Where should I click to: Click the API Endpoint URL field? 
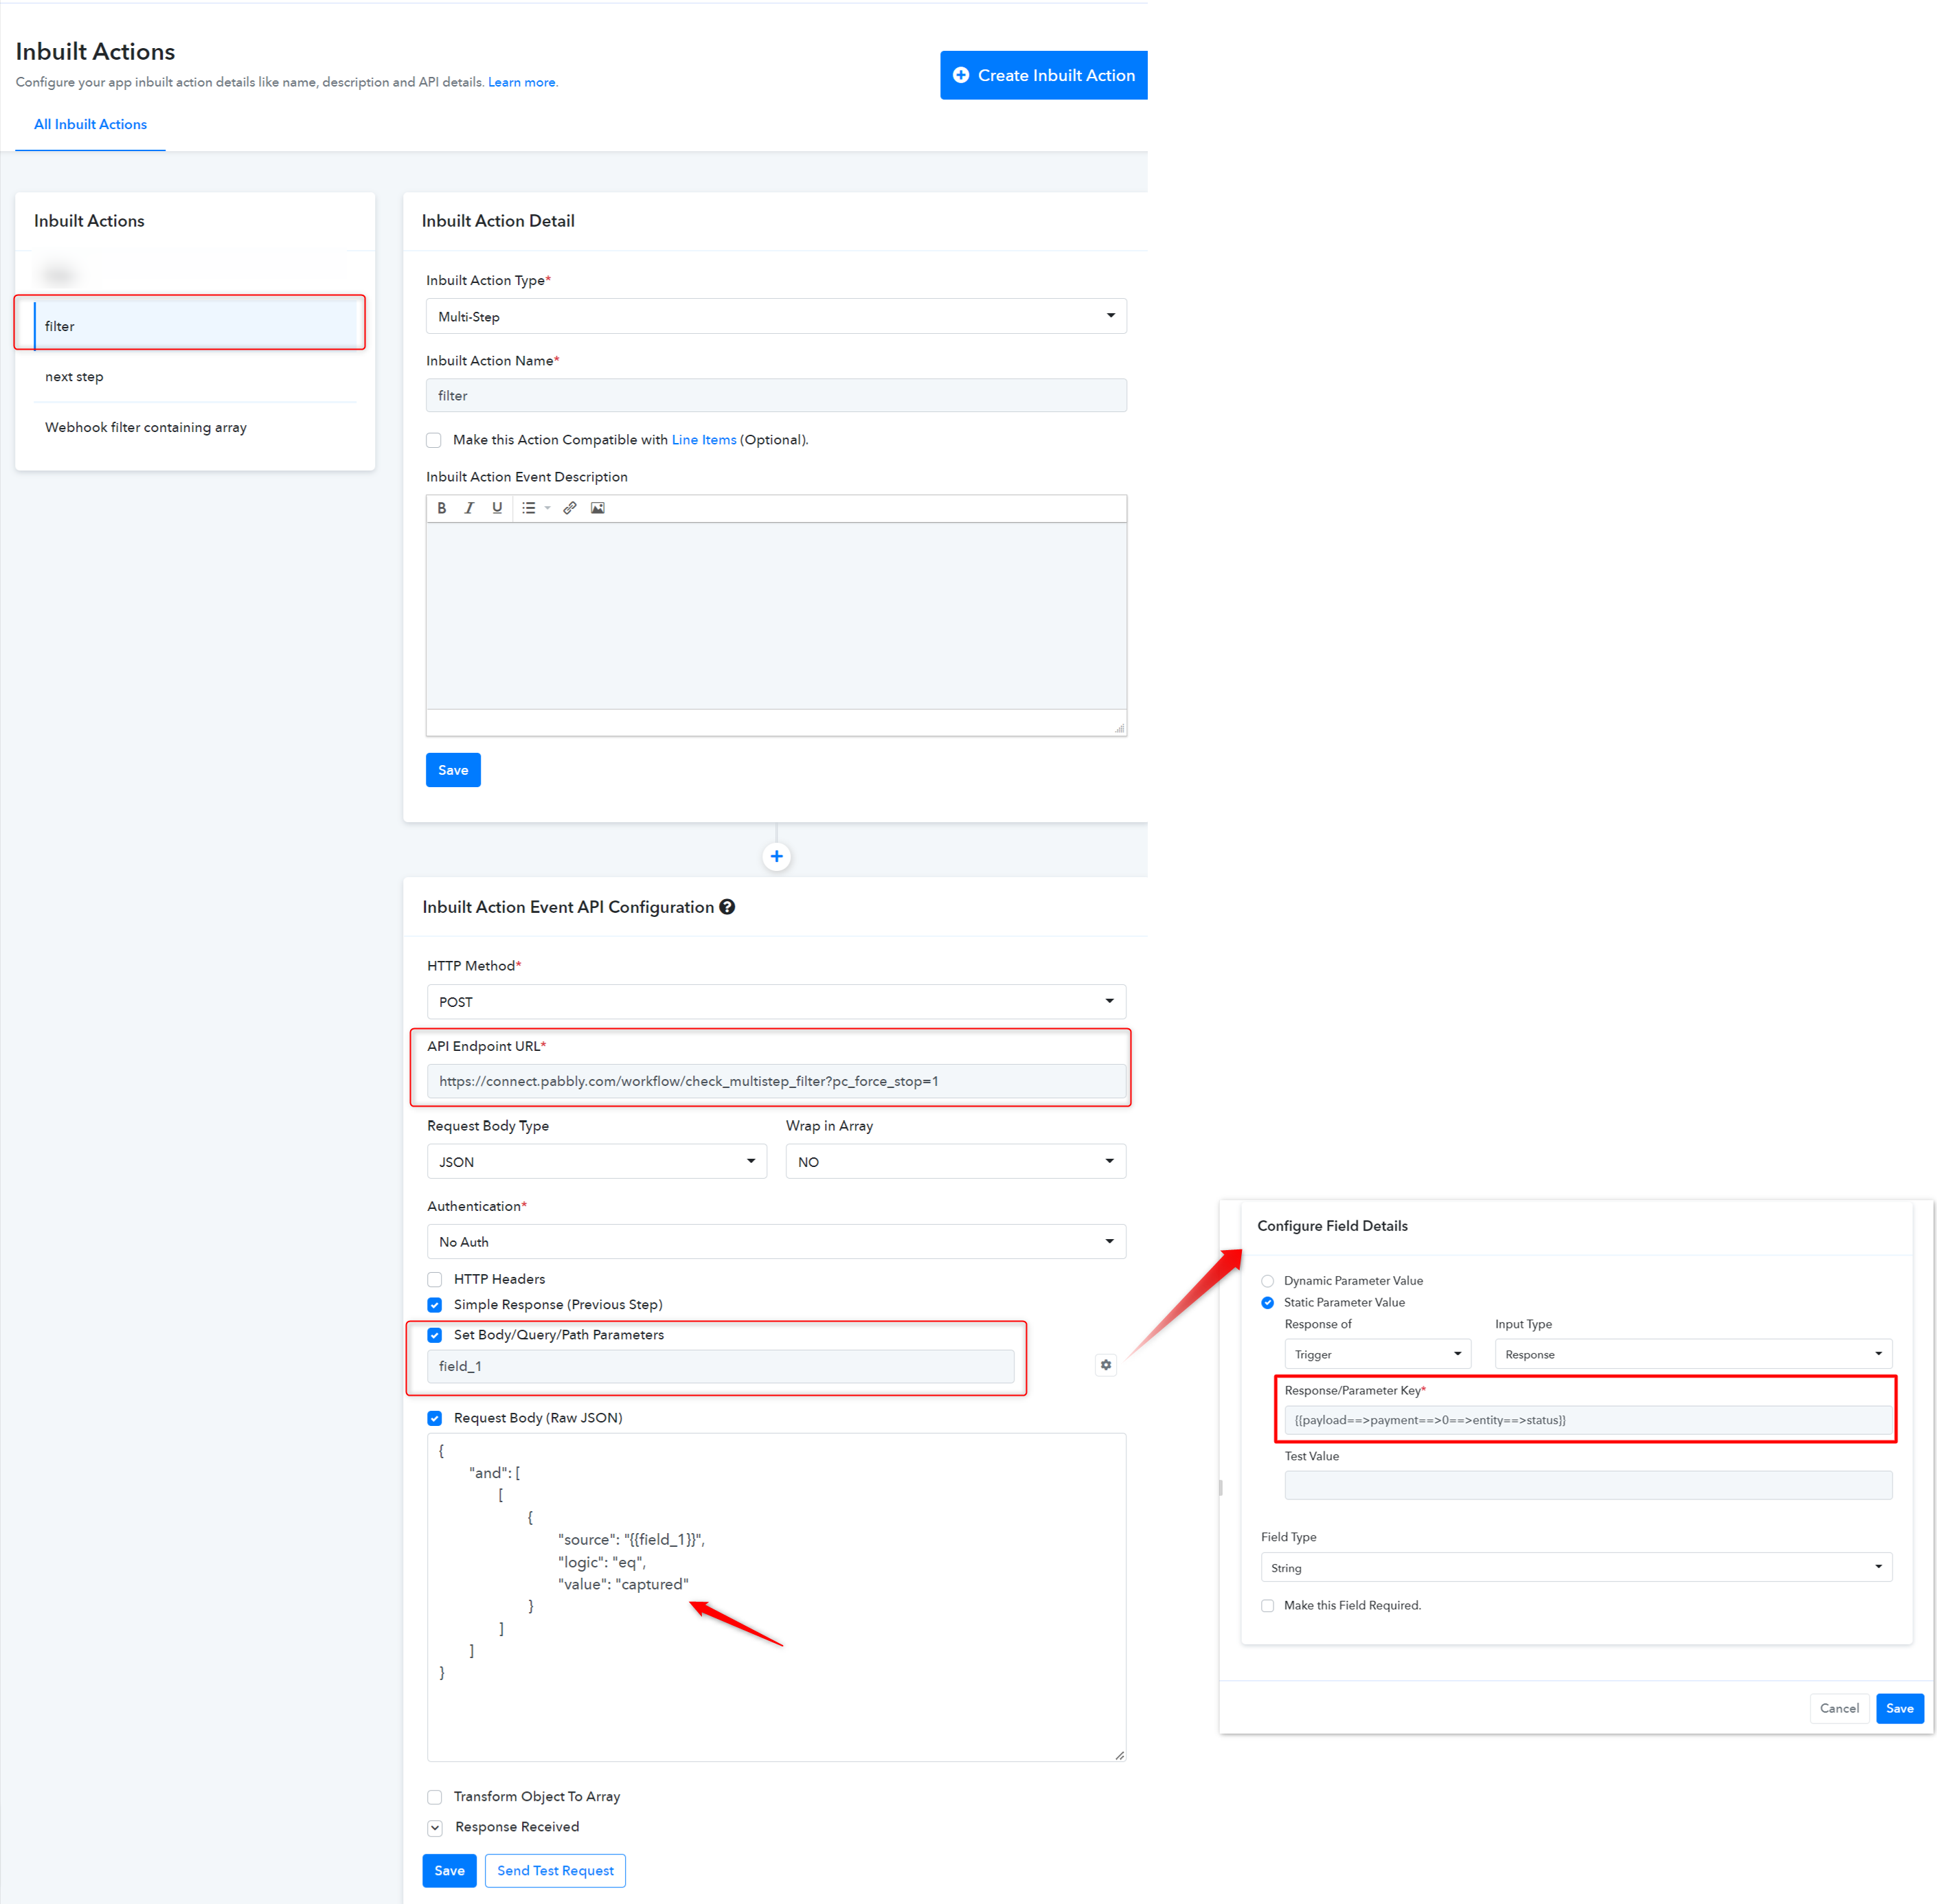click(775, 1081)
